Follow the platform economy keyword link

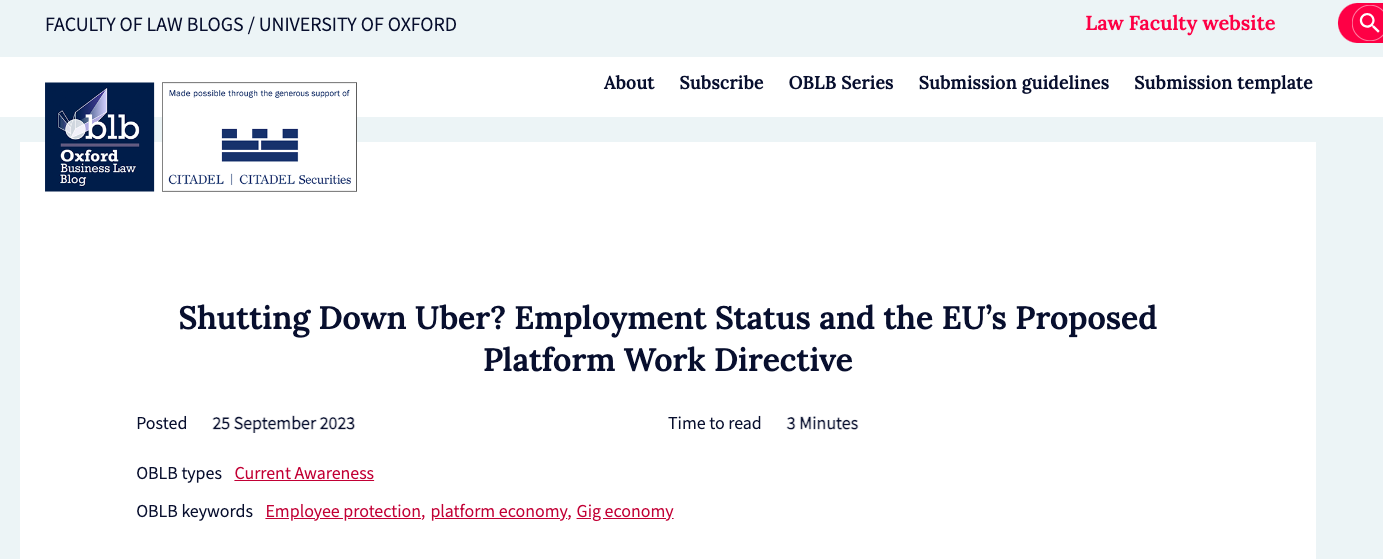[x=499, y=511]
